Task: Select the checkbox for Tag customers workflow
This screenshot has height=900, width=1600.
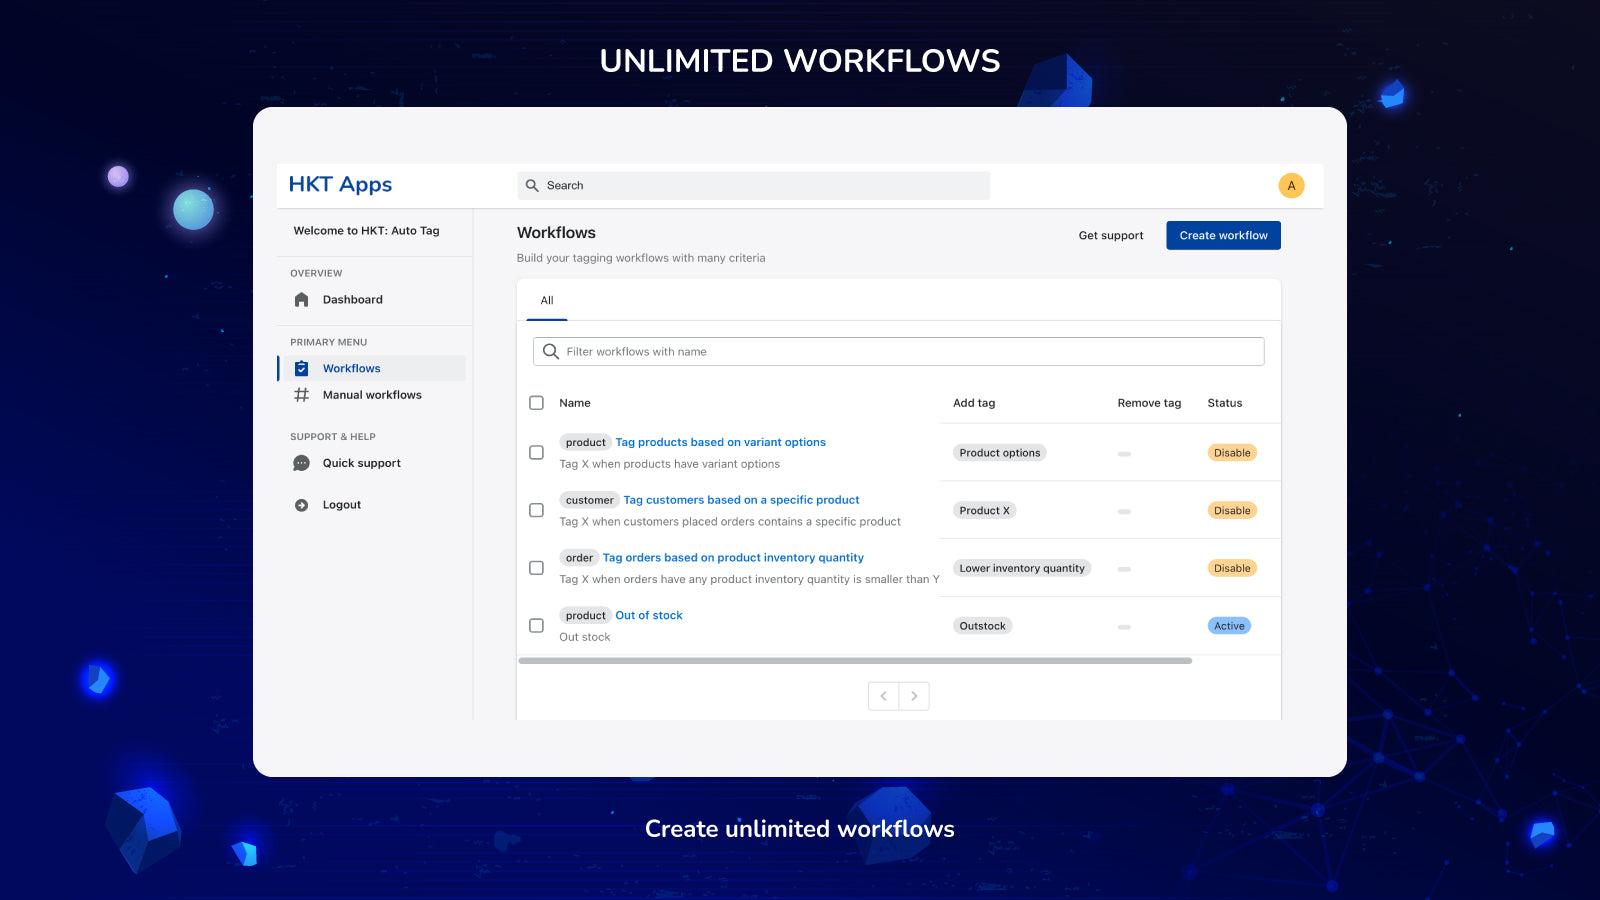Action: [536, 510]
